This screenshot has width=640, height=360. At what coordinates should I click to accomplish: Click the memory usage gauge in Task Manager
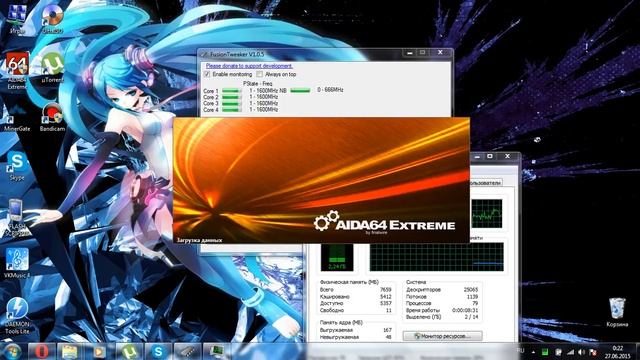pos(337,257)
